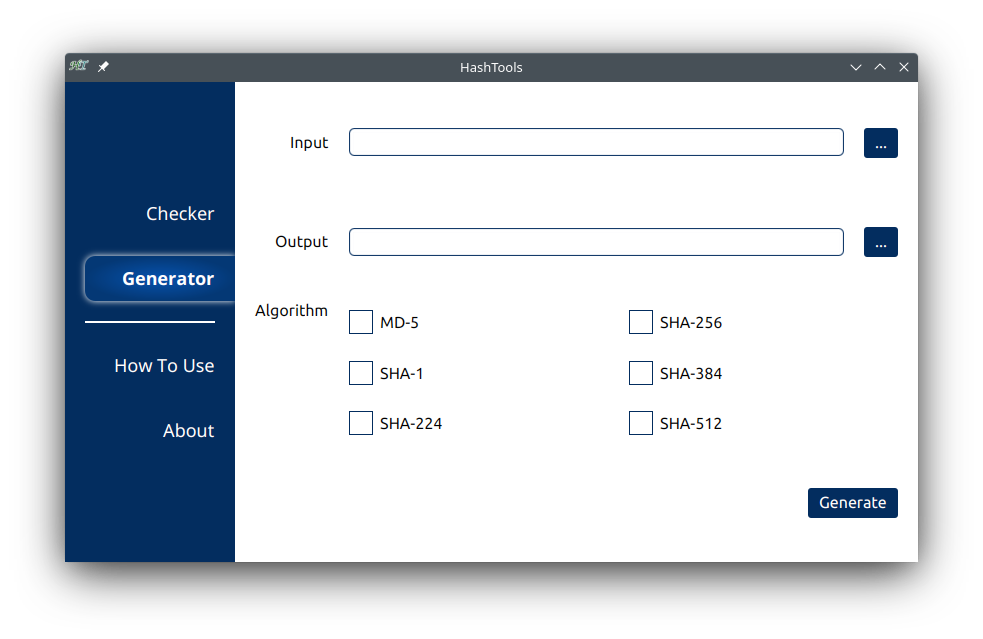Open the About section
Image resolution: width=983 pixels, height=639 pixels.
[x=188, y=431]
